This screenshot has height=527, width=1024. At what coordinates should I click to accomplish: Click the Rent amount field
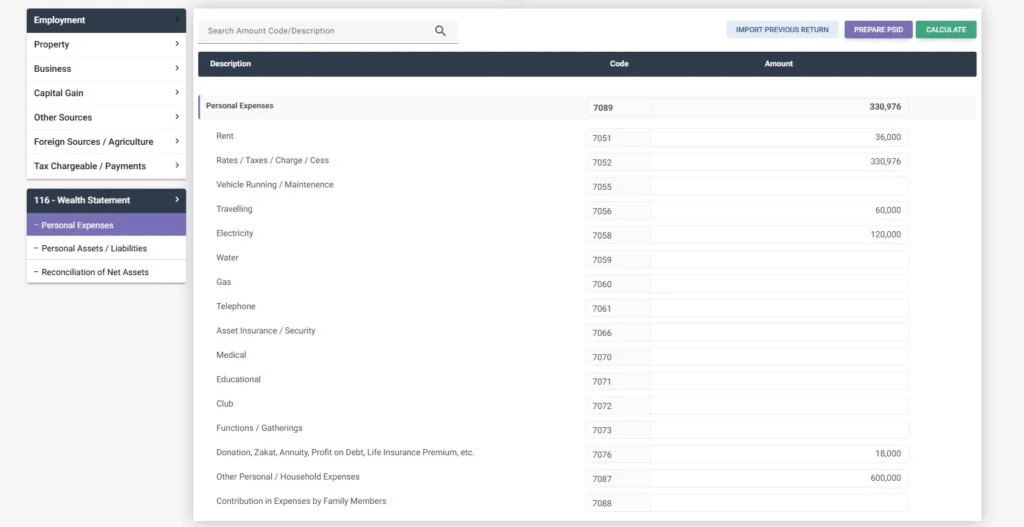[779, 138]
